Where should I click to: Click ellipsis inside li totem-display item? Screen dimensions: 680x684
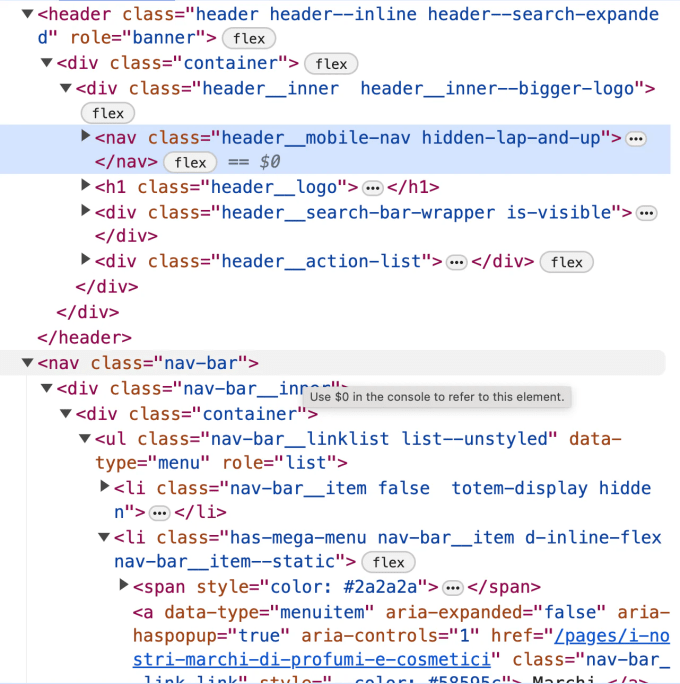coord(159,513)
